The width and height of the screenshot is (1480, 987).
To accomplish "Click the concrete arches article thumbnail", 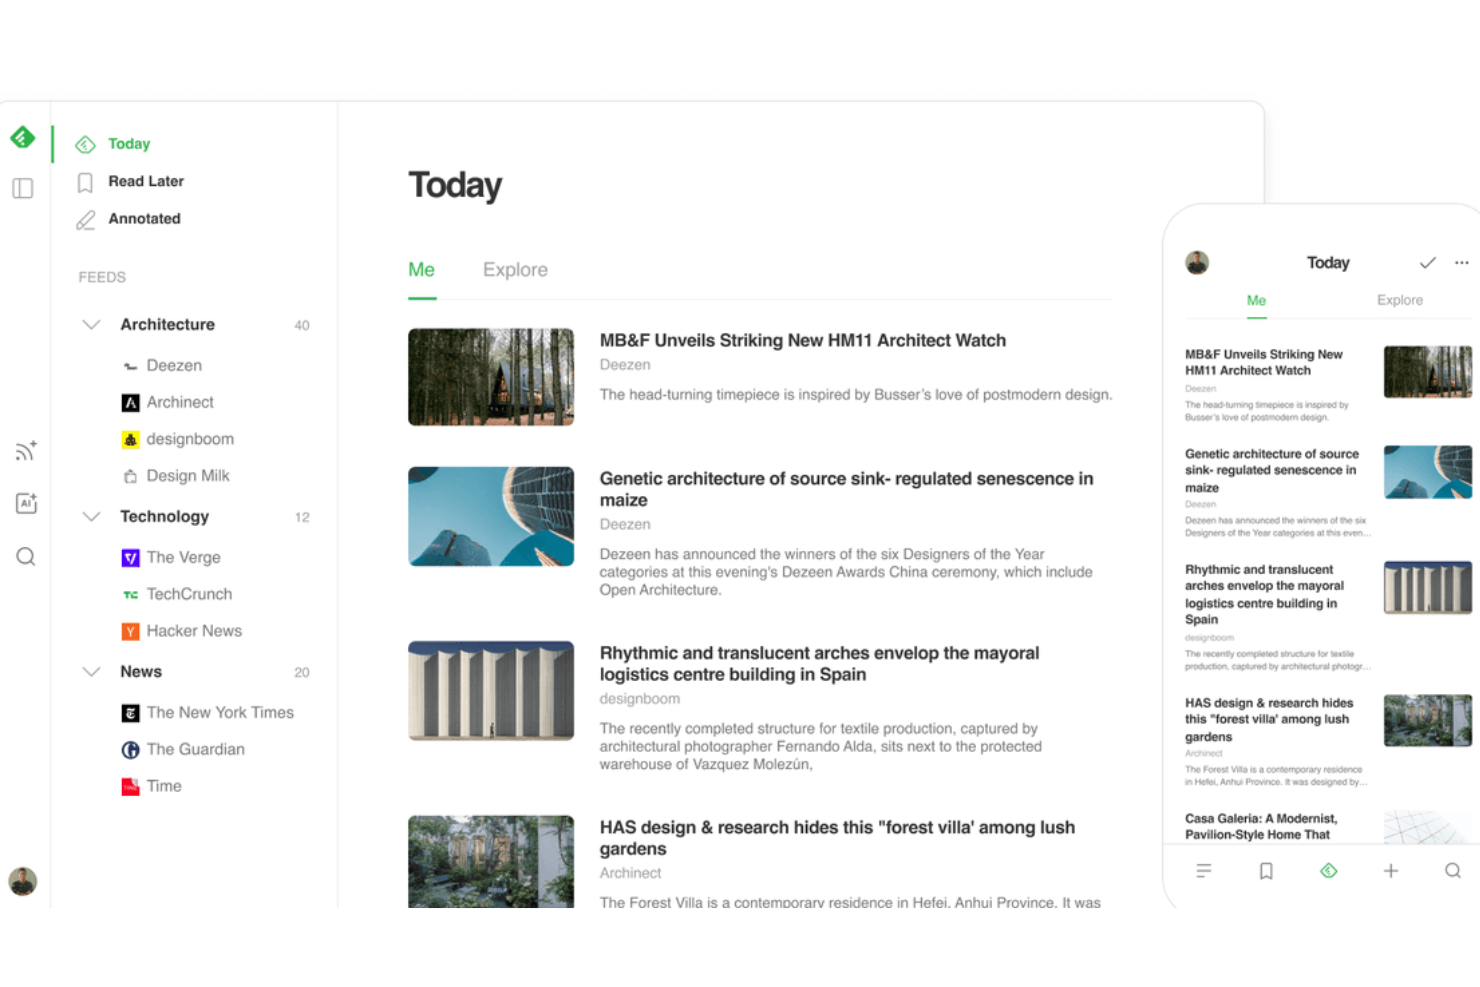I will tap(491, 691).
